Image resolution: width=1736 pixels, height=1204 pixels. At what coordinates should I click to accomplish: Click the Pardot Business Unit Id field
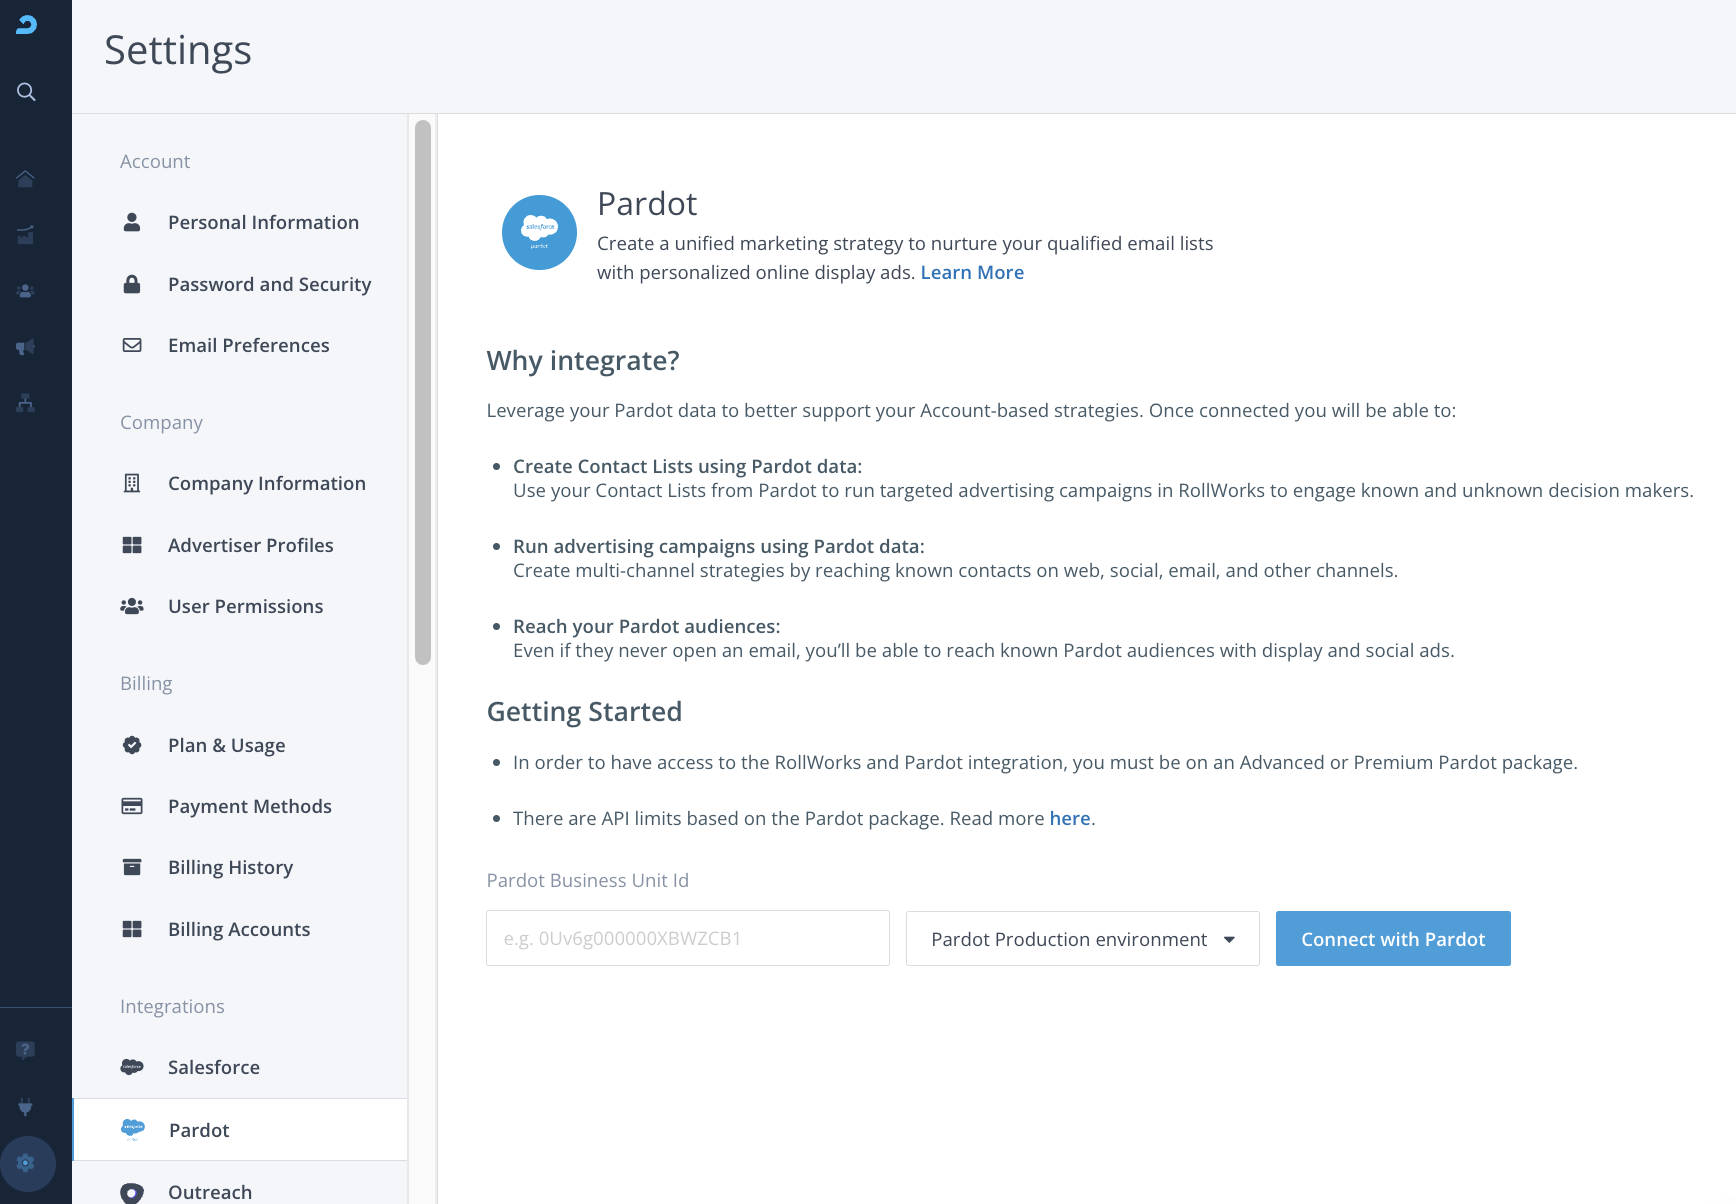pyautogui.click(x=687, y=939)
